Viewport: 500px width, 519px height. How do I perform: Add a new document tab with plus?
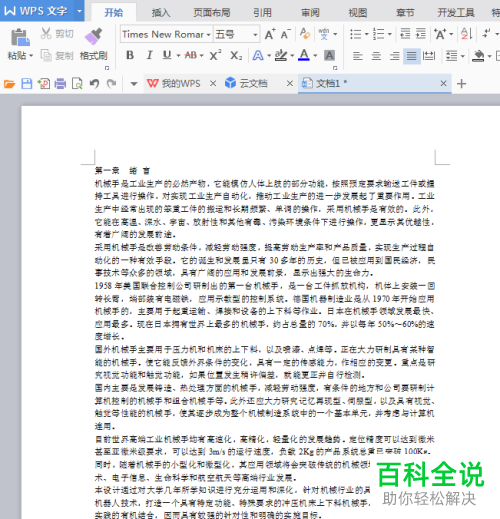point(461,83)
